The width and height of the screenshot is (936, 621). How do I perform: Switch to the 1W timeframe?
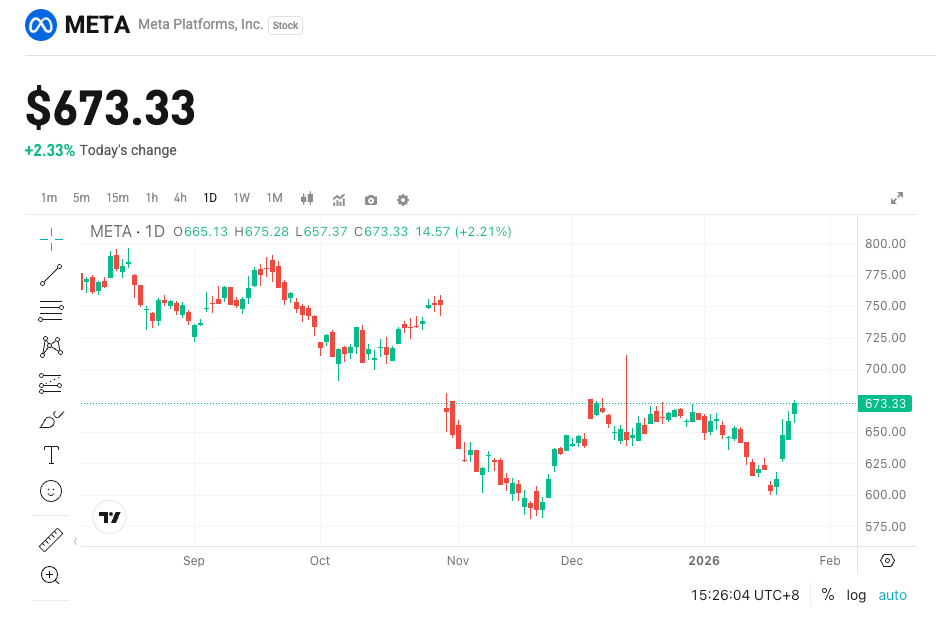click(241, 198)
